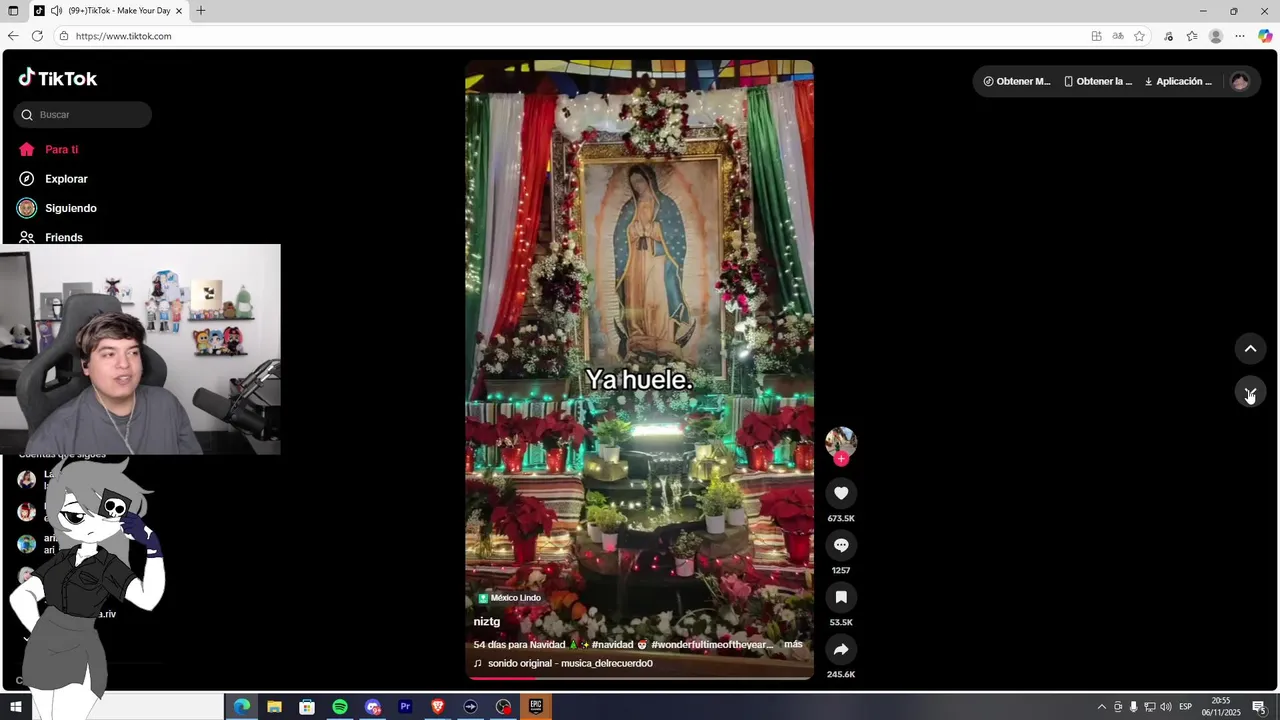
Task: Open the #wonderfultimeoftheyear hashtag
Action: 712,645
